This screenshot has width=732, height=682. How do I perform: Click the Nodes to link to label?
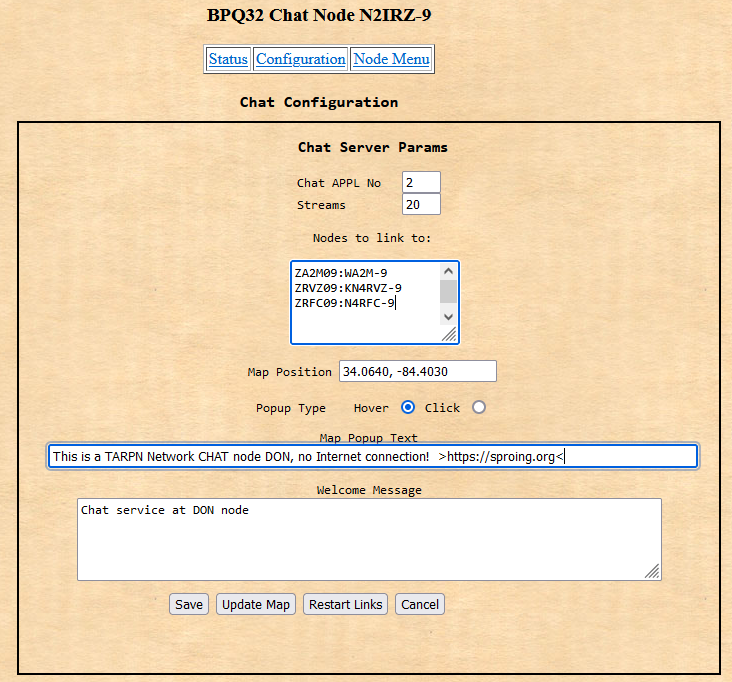coord(372,238)
